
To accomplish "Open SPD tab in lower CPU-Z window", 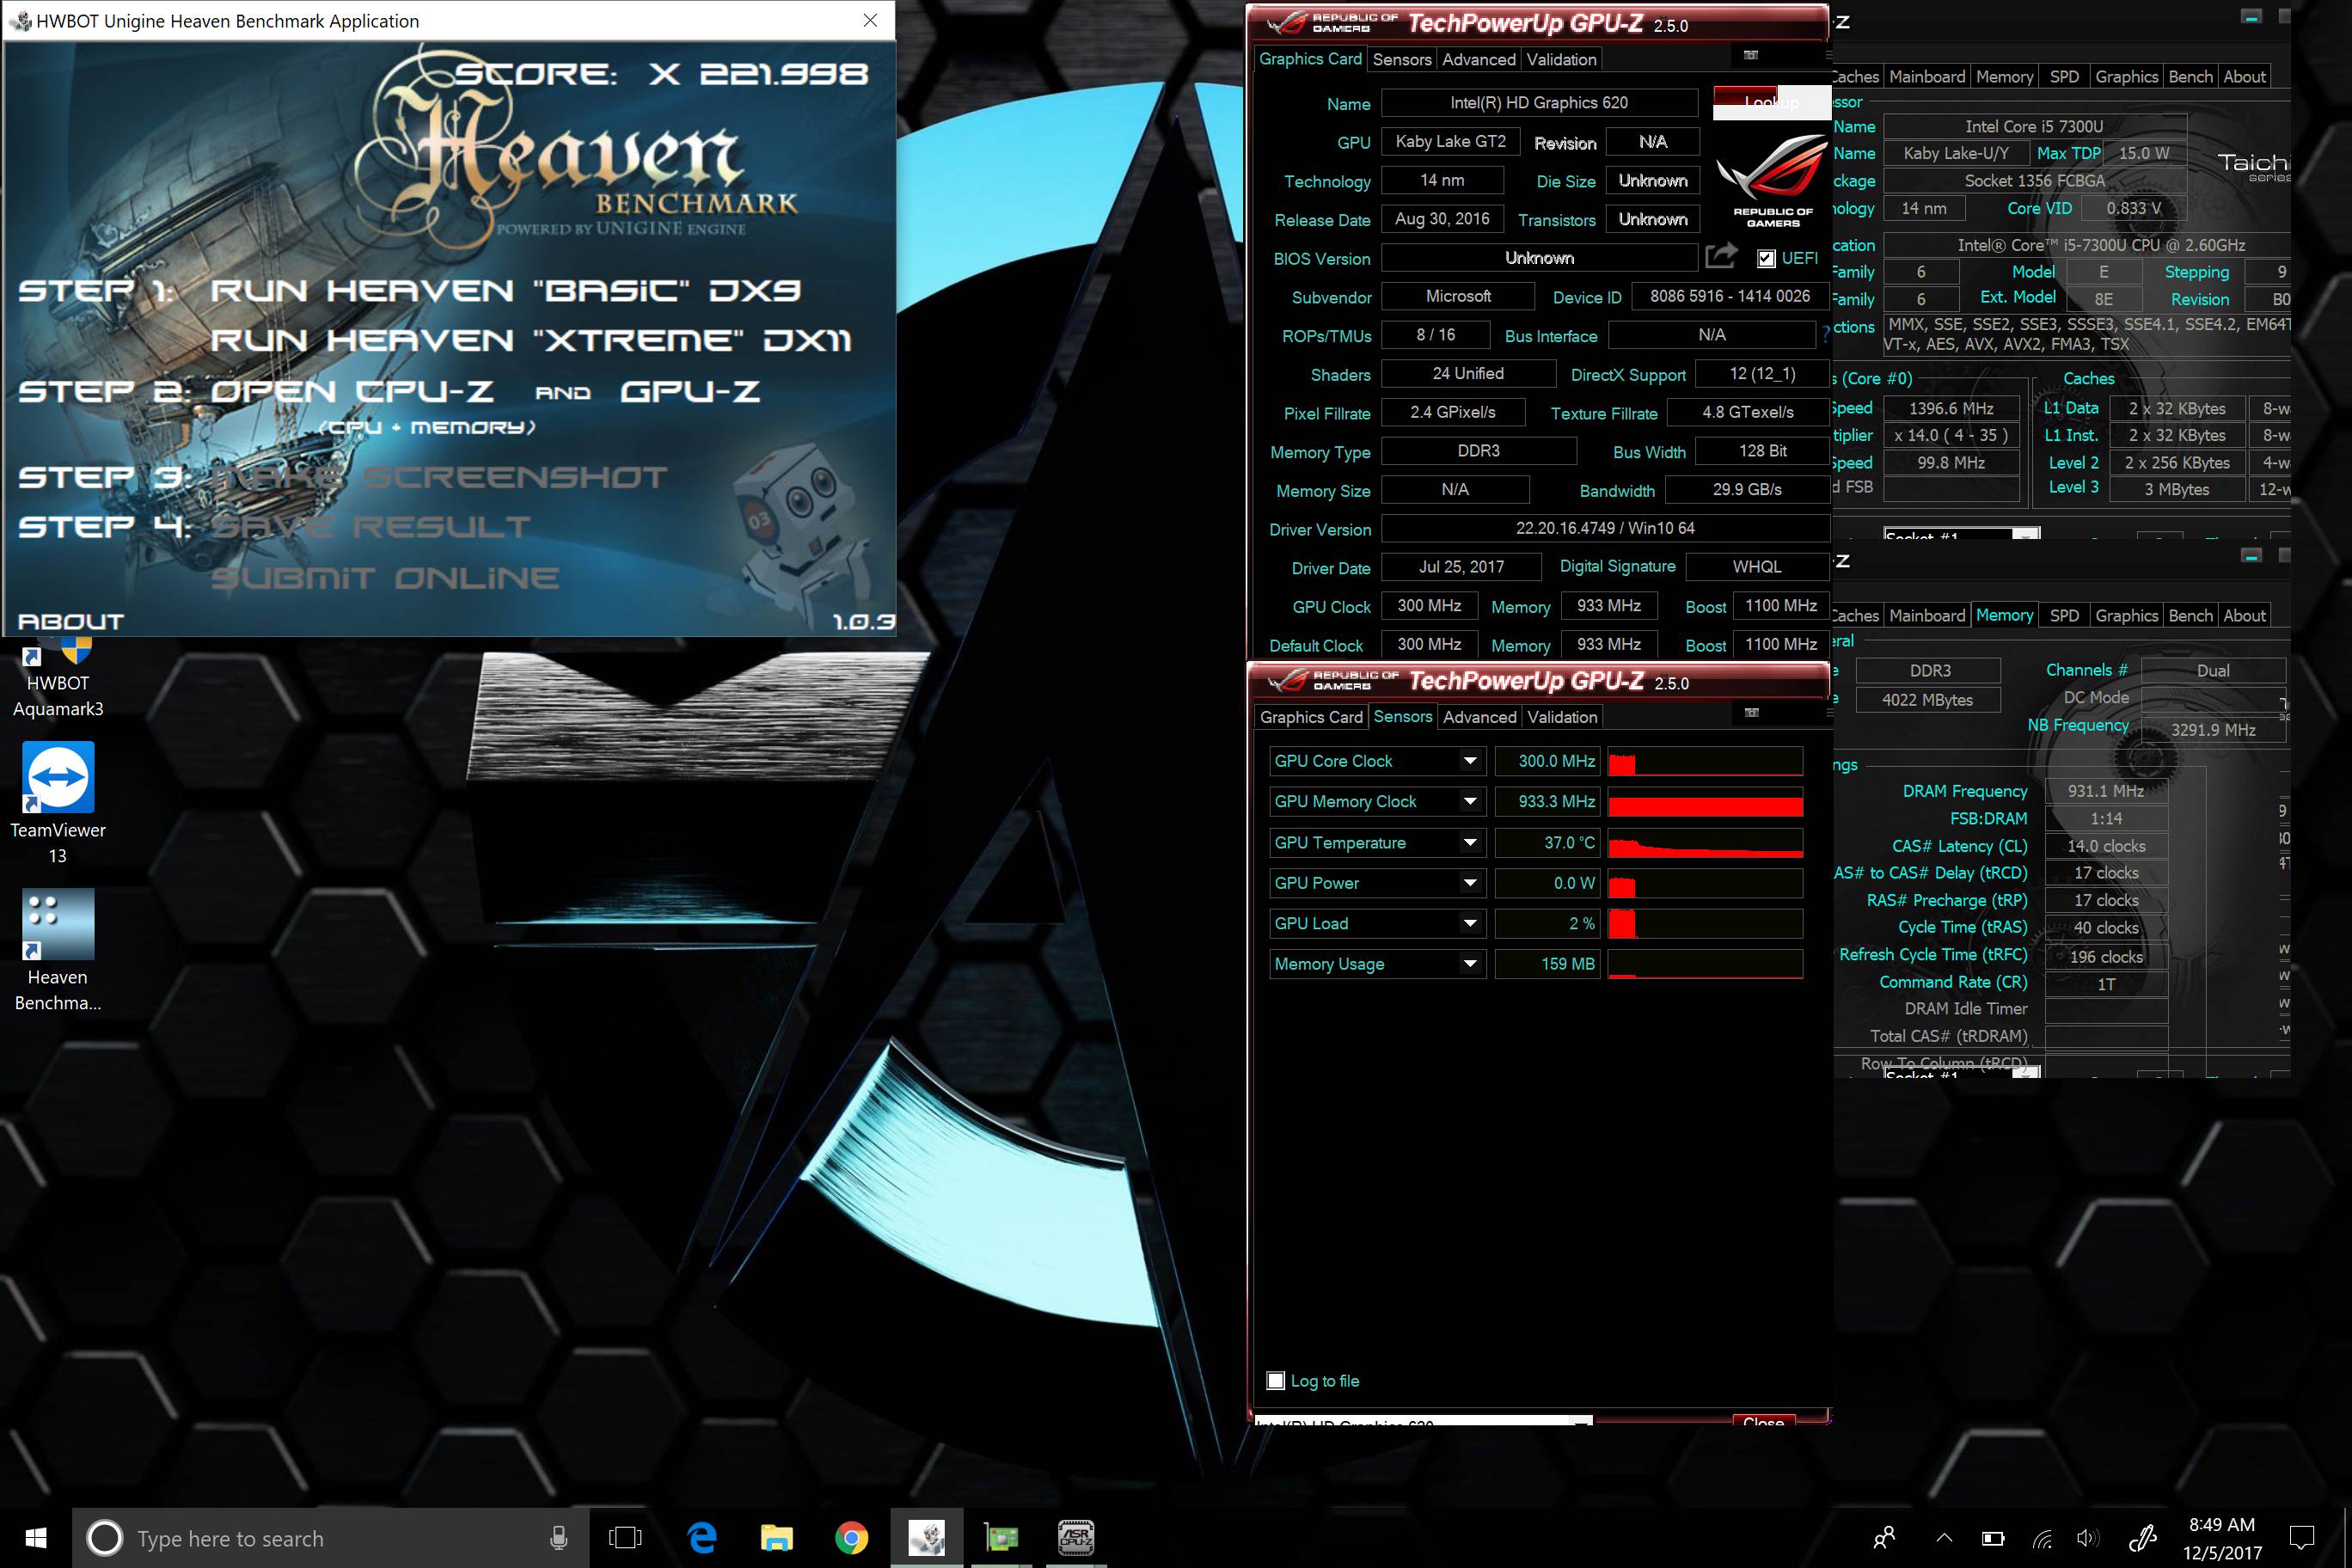I will (2064, 616).
